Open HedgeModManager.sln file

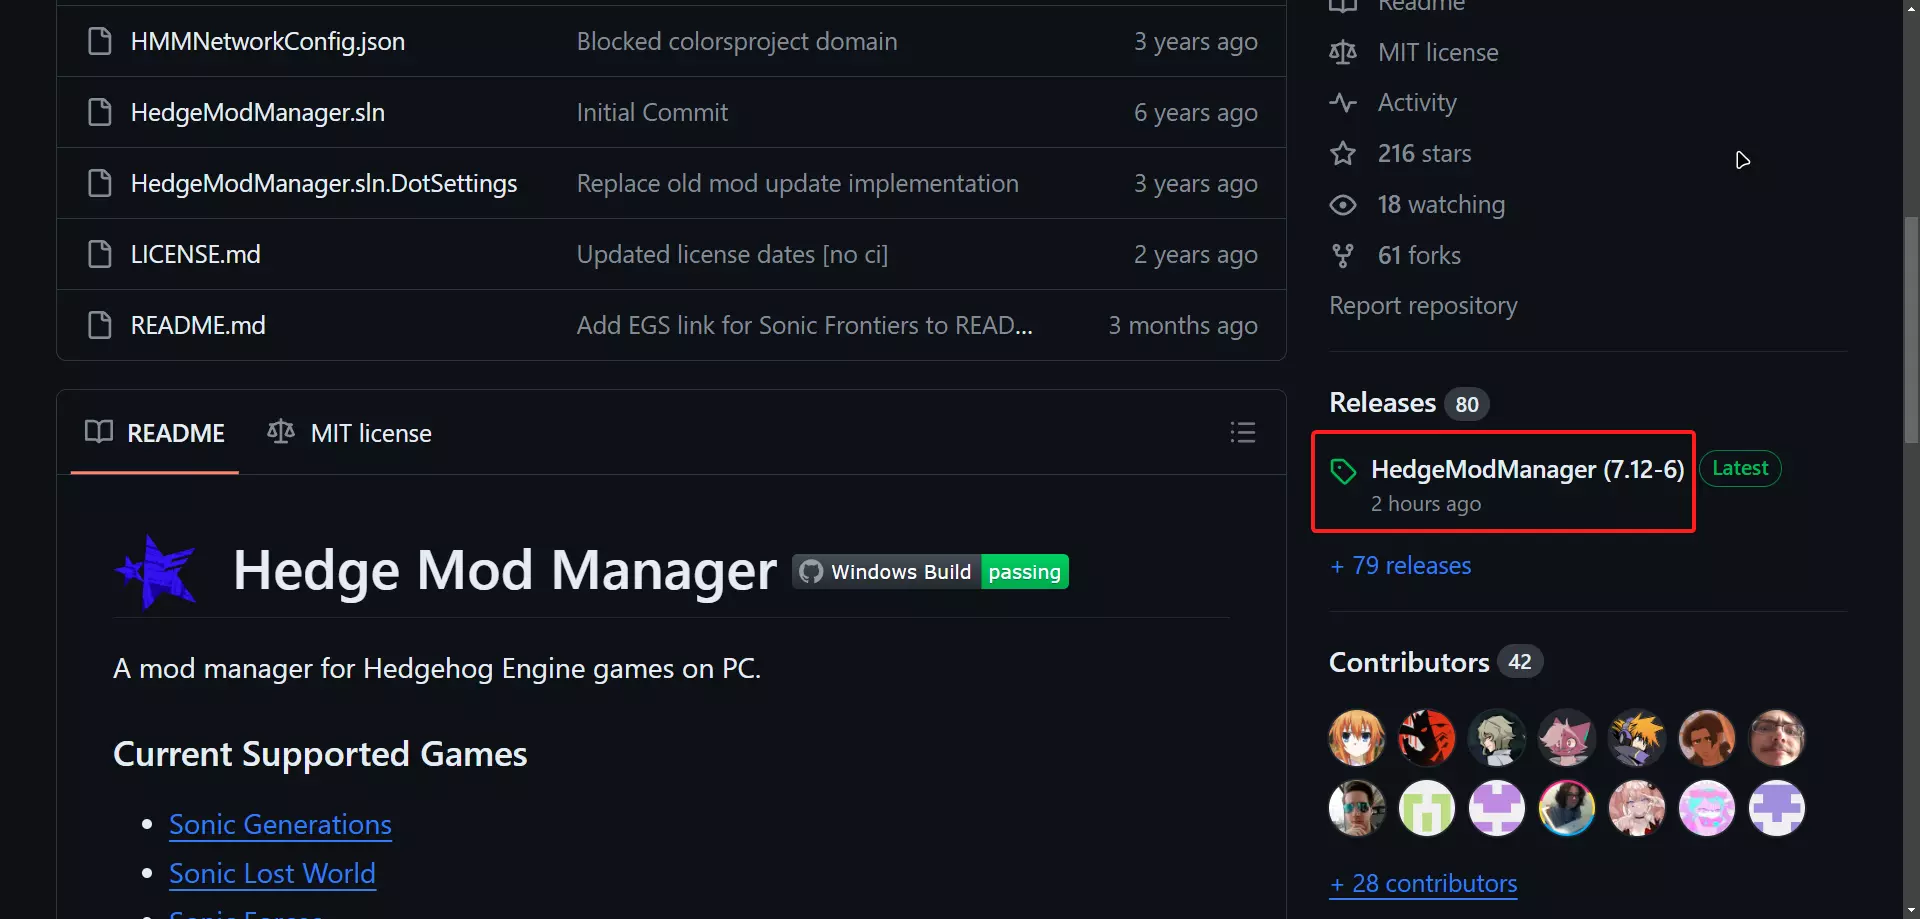(x=257, y=112)
